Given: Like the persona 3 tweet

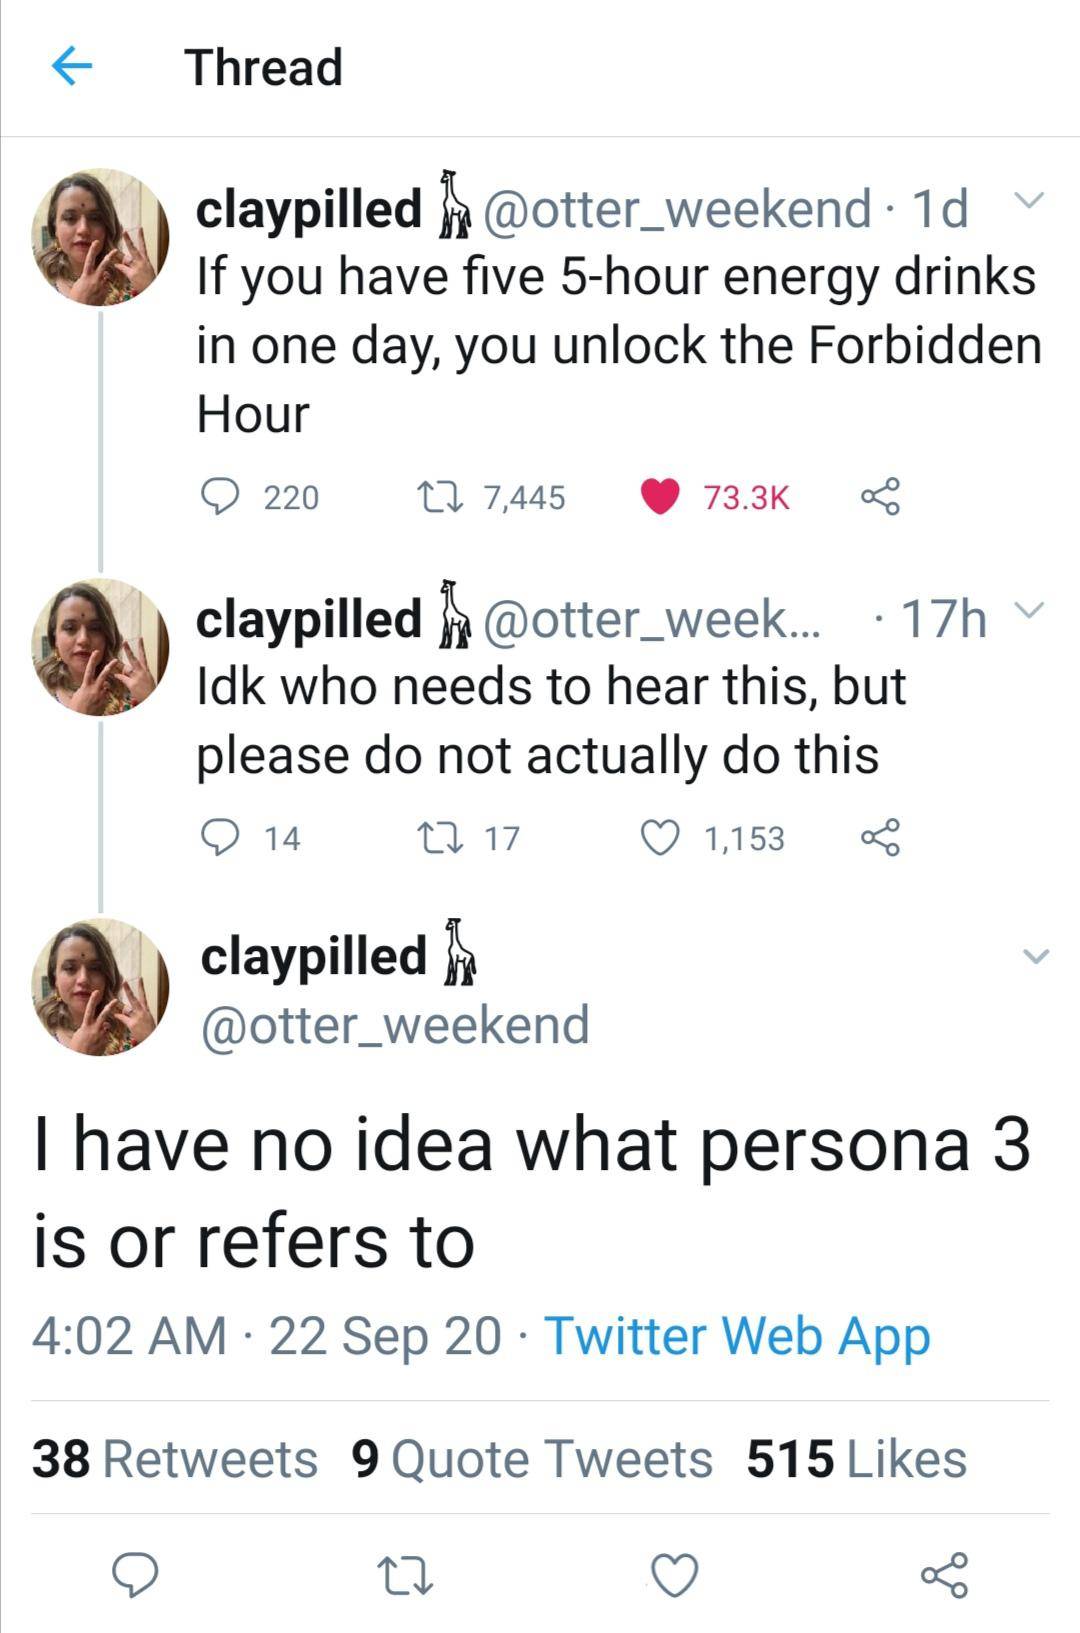Looking at the screenshot, I should pyautogui.click(x=675, y=1575).
